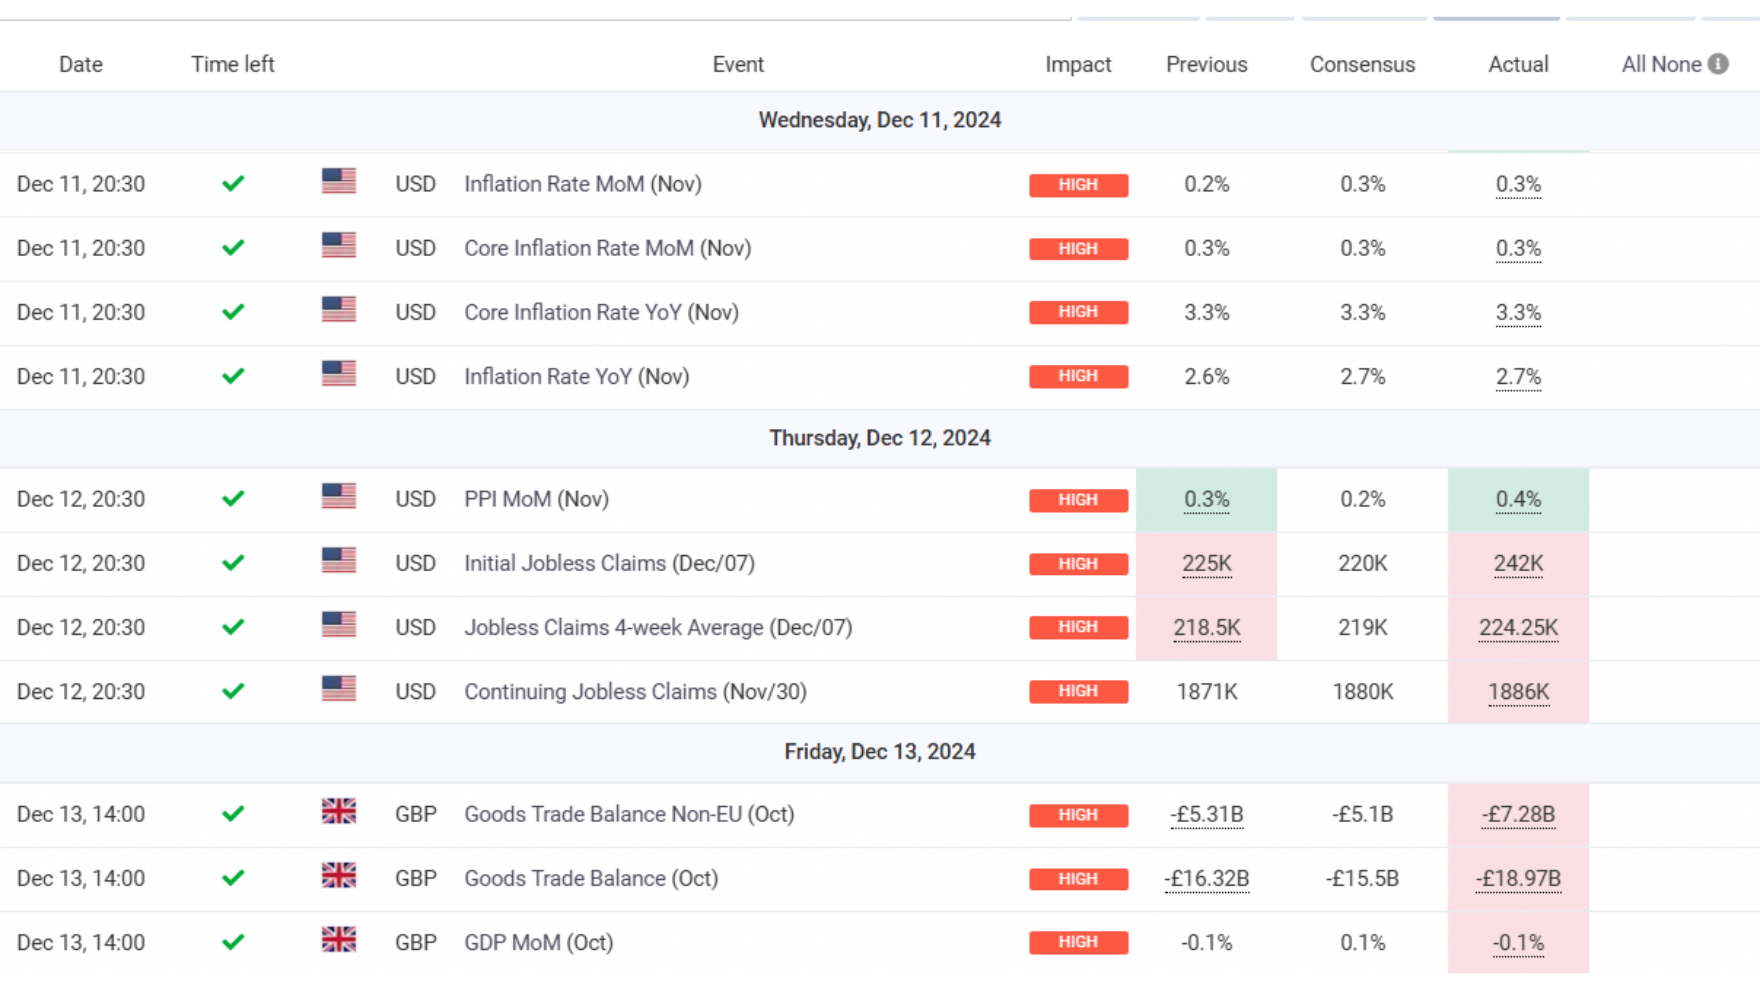
Task: Click the Impact column header
Action: coord(1078,64)
